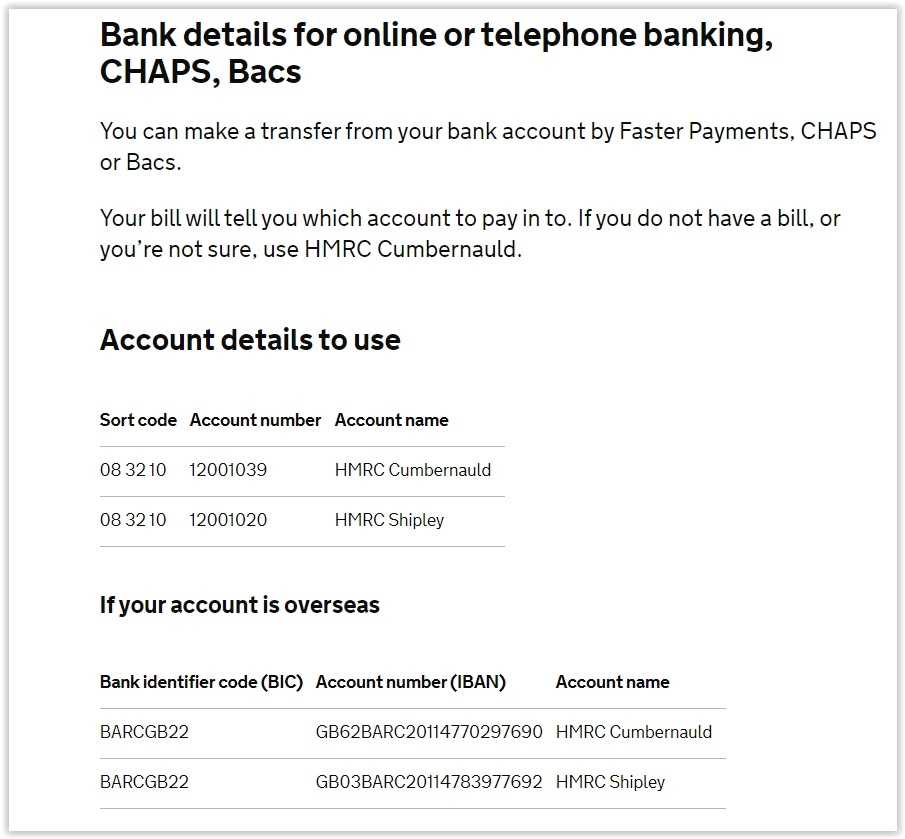Click the 'Account details to use' heading
The width and height of the screenshot is (905, 839).
pyautogui.click(x=250, y=339)
